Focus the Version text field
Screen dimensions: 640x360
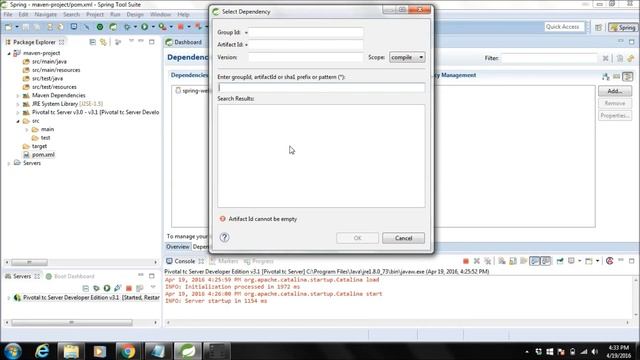[306, 57]
